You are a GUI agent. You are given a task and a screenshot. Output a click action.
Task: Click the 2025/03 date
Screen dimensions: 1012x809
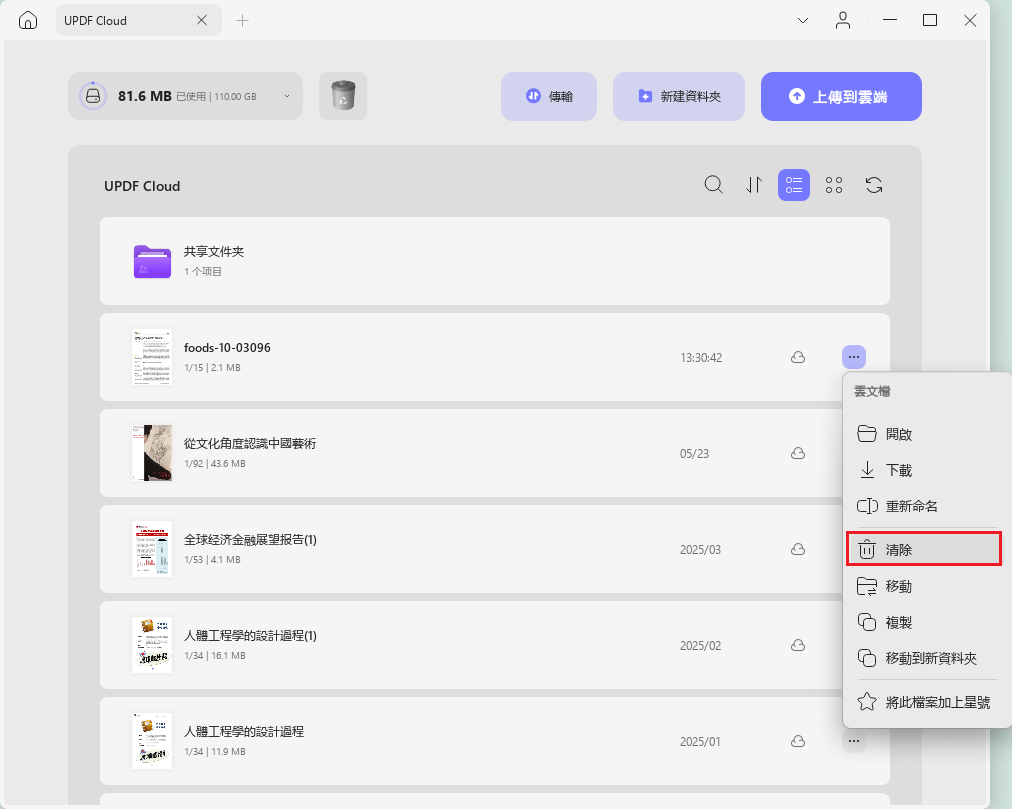[x=700, y=550]
